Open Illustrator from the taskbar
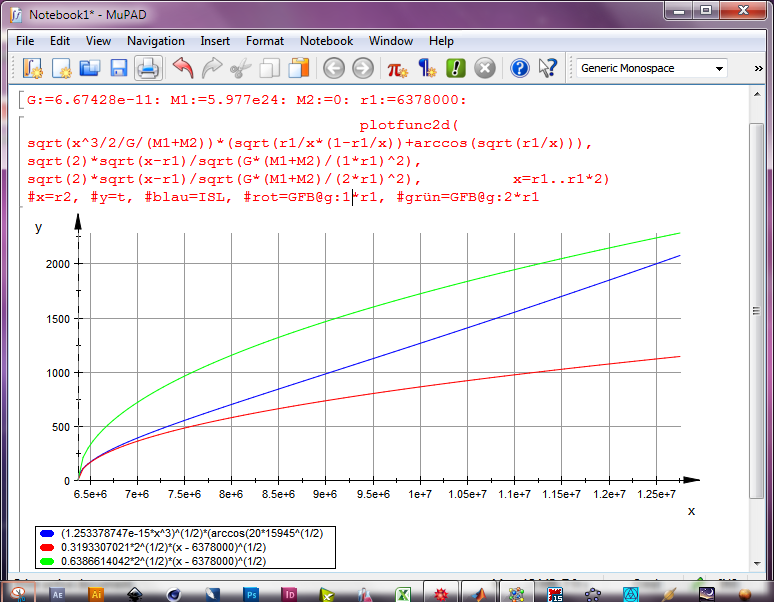 point(96,594)
